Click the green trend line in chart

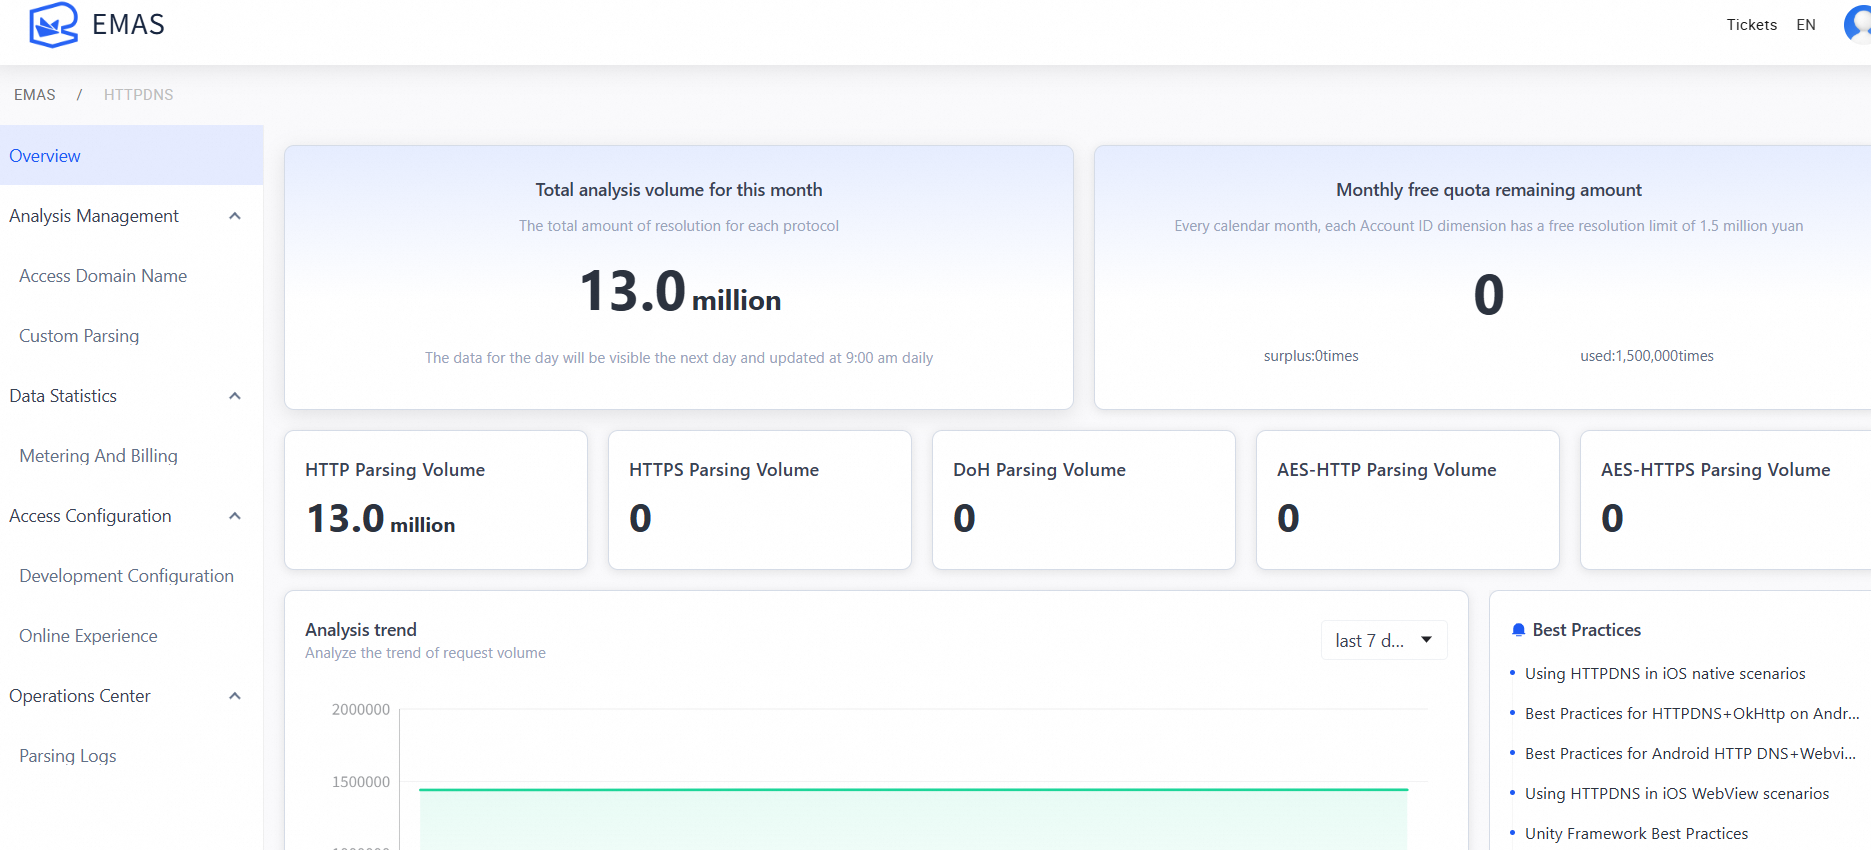point(913,790)
